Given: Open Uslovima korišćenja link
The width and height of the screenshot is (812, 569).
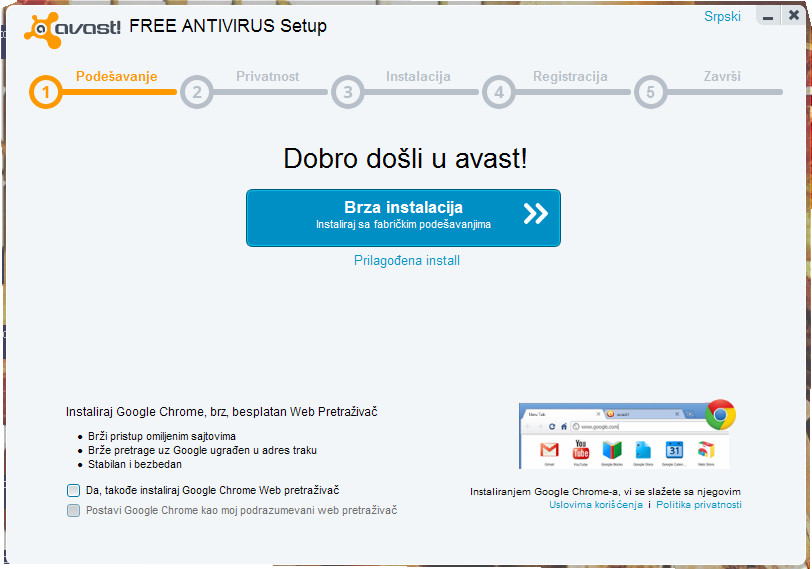Looking at the screenshot, I should pyautogui.click(x=596, y=505).
